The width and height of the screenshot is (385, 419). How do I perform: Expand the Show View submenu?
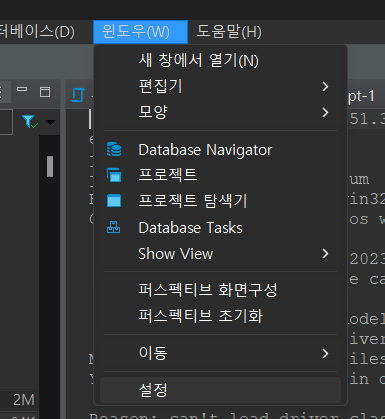220,254
